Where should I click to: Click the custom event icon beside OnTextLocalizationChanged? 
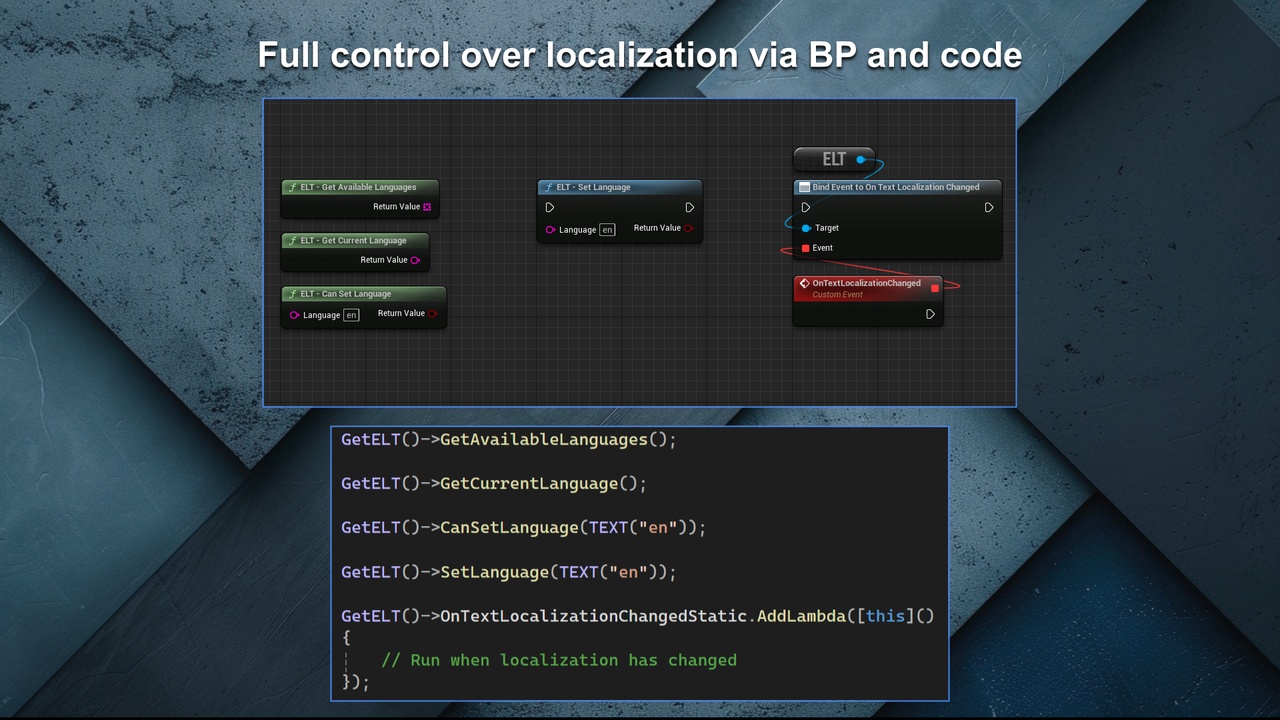coord(804,284)
